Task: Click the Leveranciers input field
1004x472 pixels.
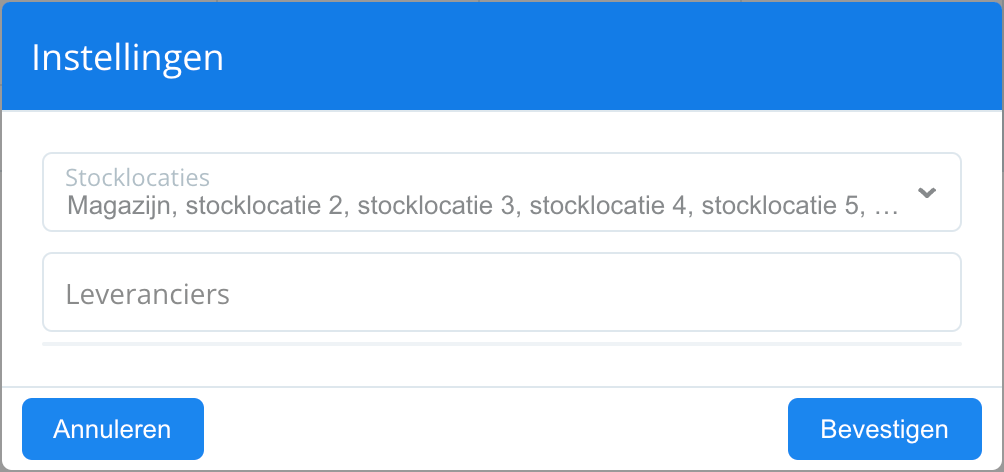Action: [x=502, y=292]
